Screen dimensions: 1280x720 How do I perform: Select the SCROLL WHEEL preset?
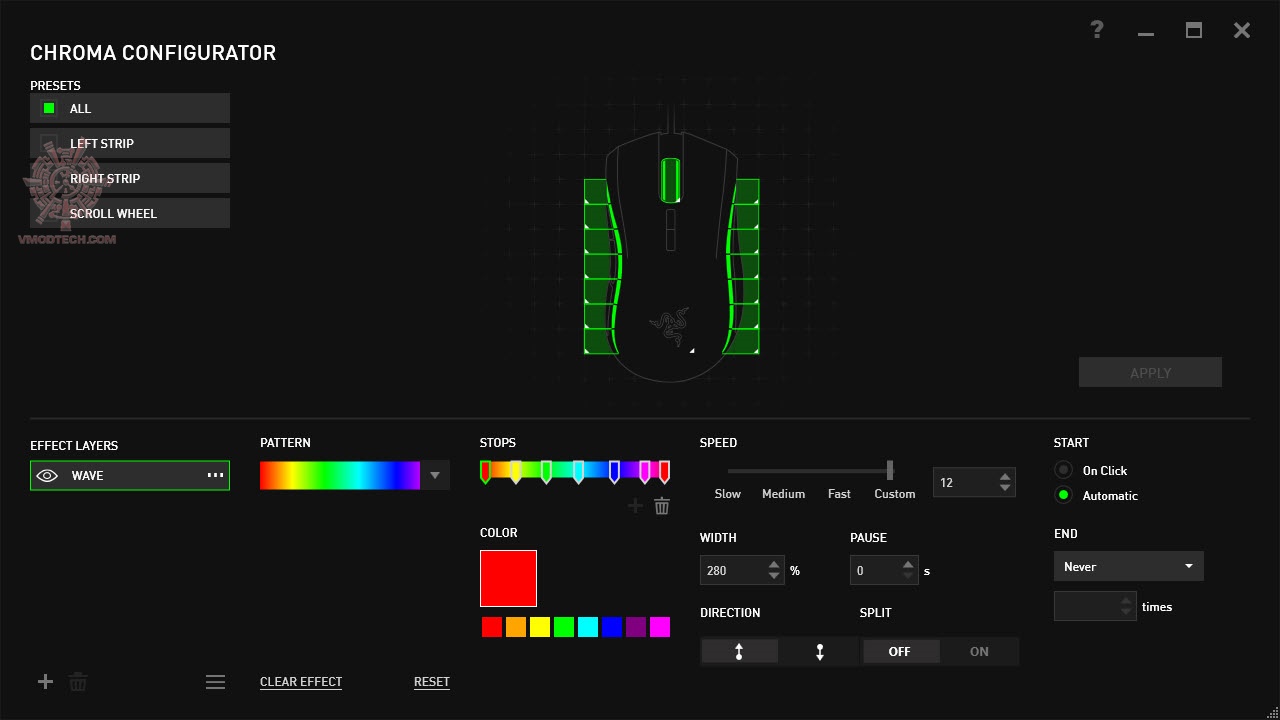(130, 213)
